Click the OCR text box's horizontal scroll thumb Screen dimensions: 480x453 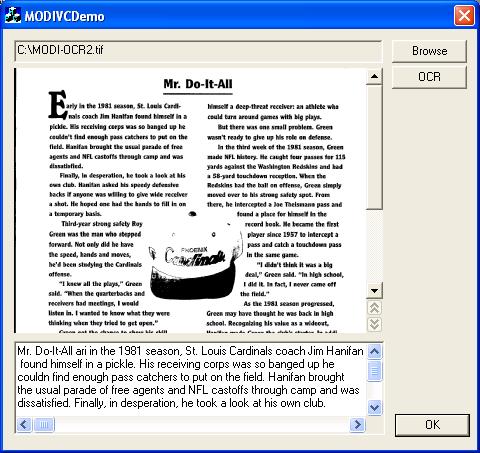(44, 425)
